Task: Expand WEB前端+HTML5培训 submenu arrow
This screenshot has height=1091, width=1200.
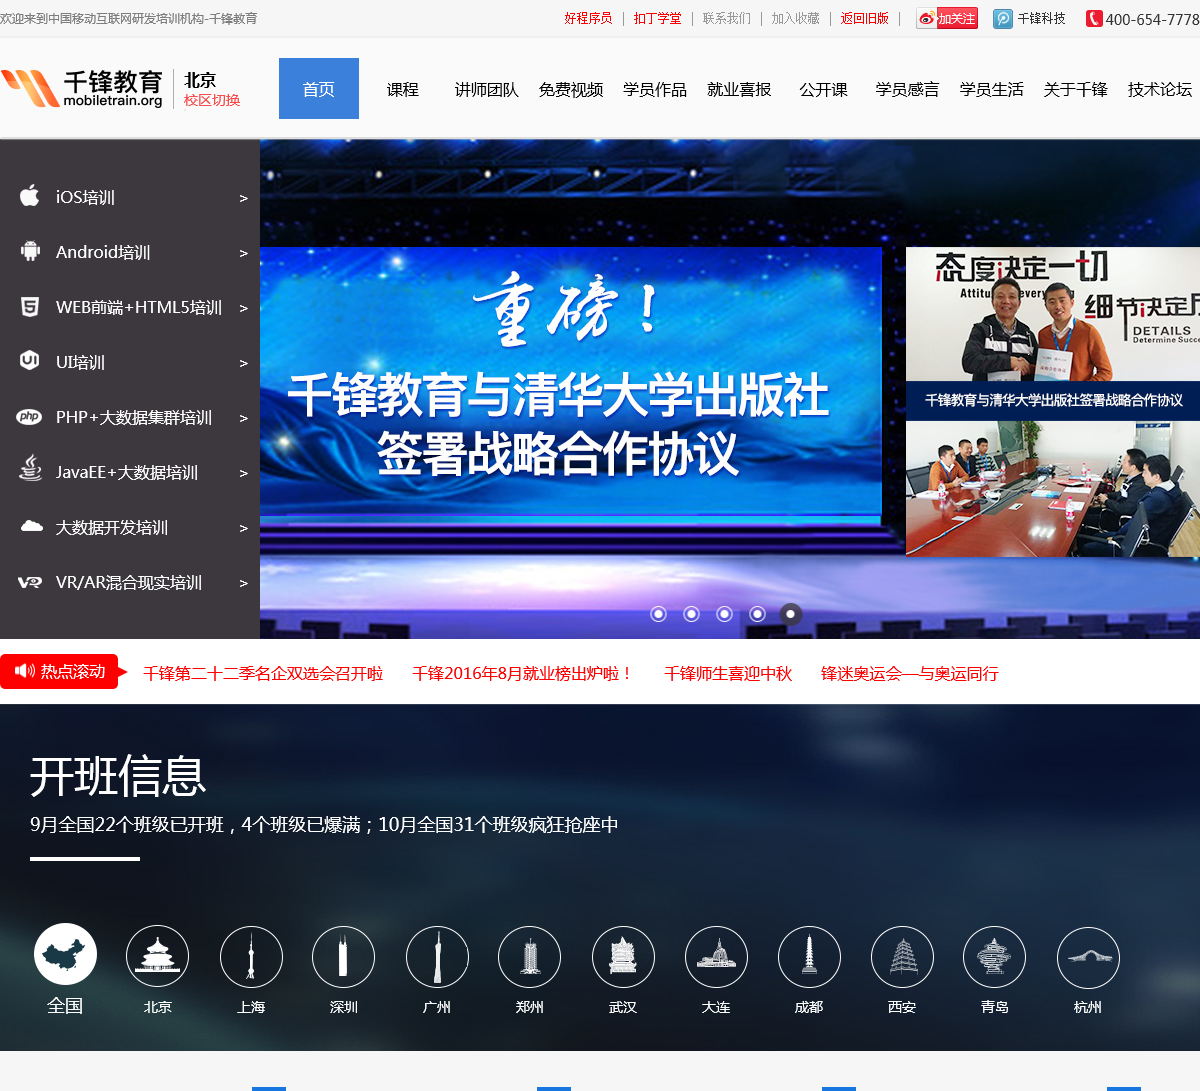Action: tap(243, 308)
